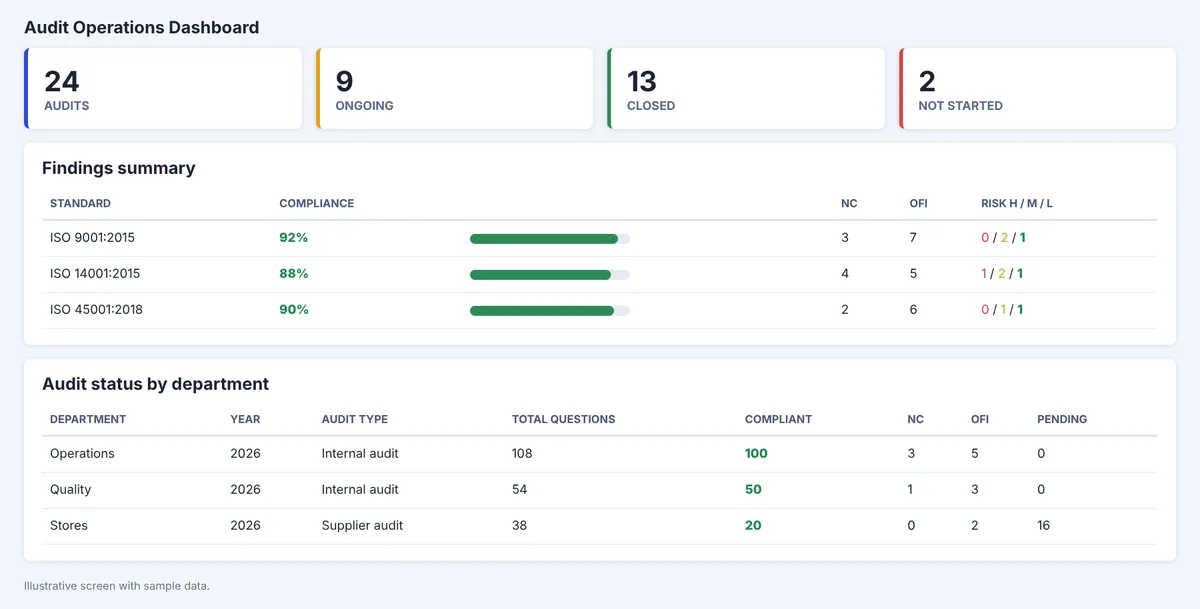
Task: Click the Compliant column header
Action: point(778,419)
